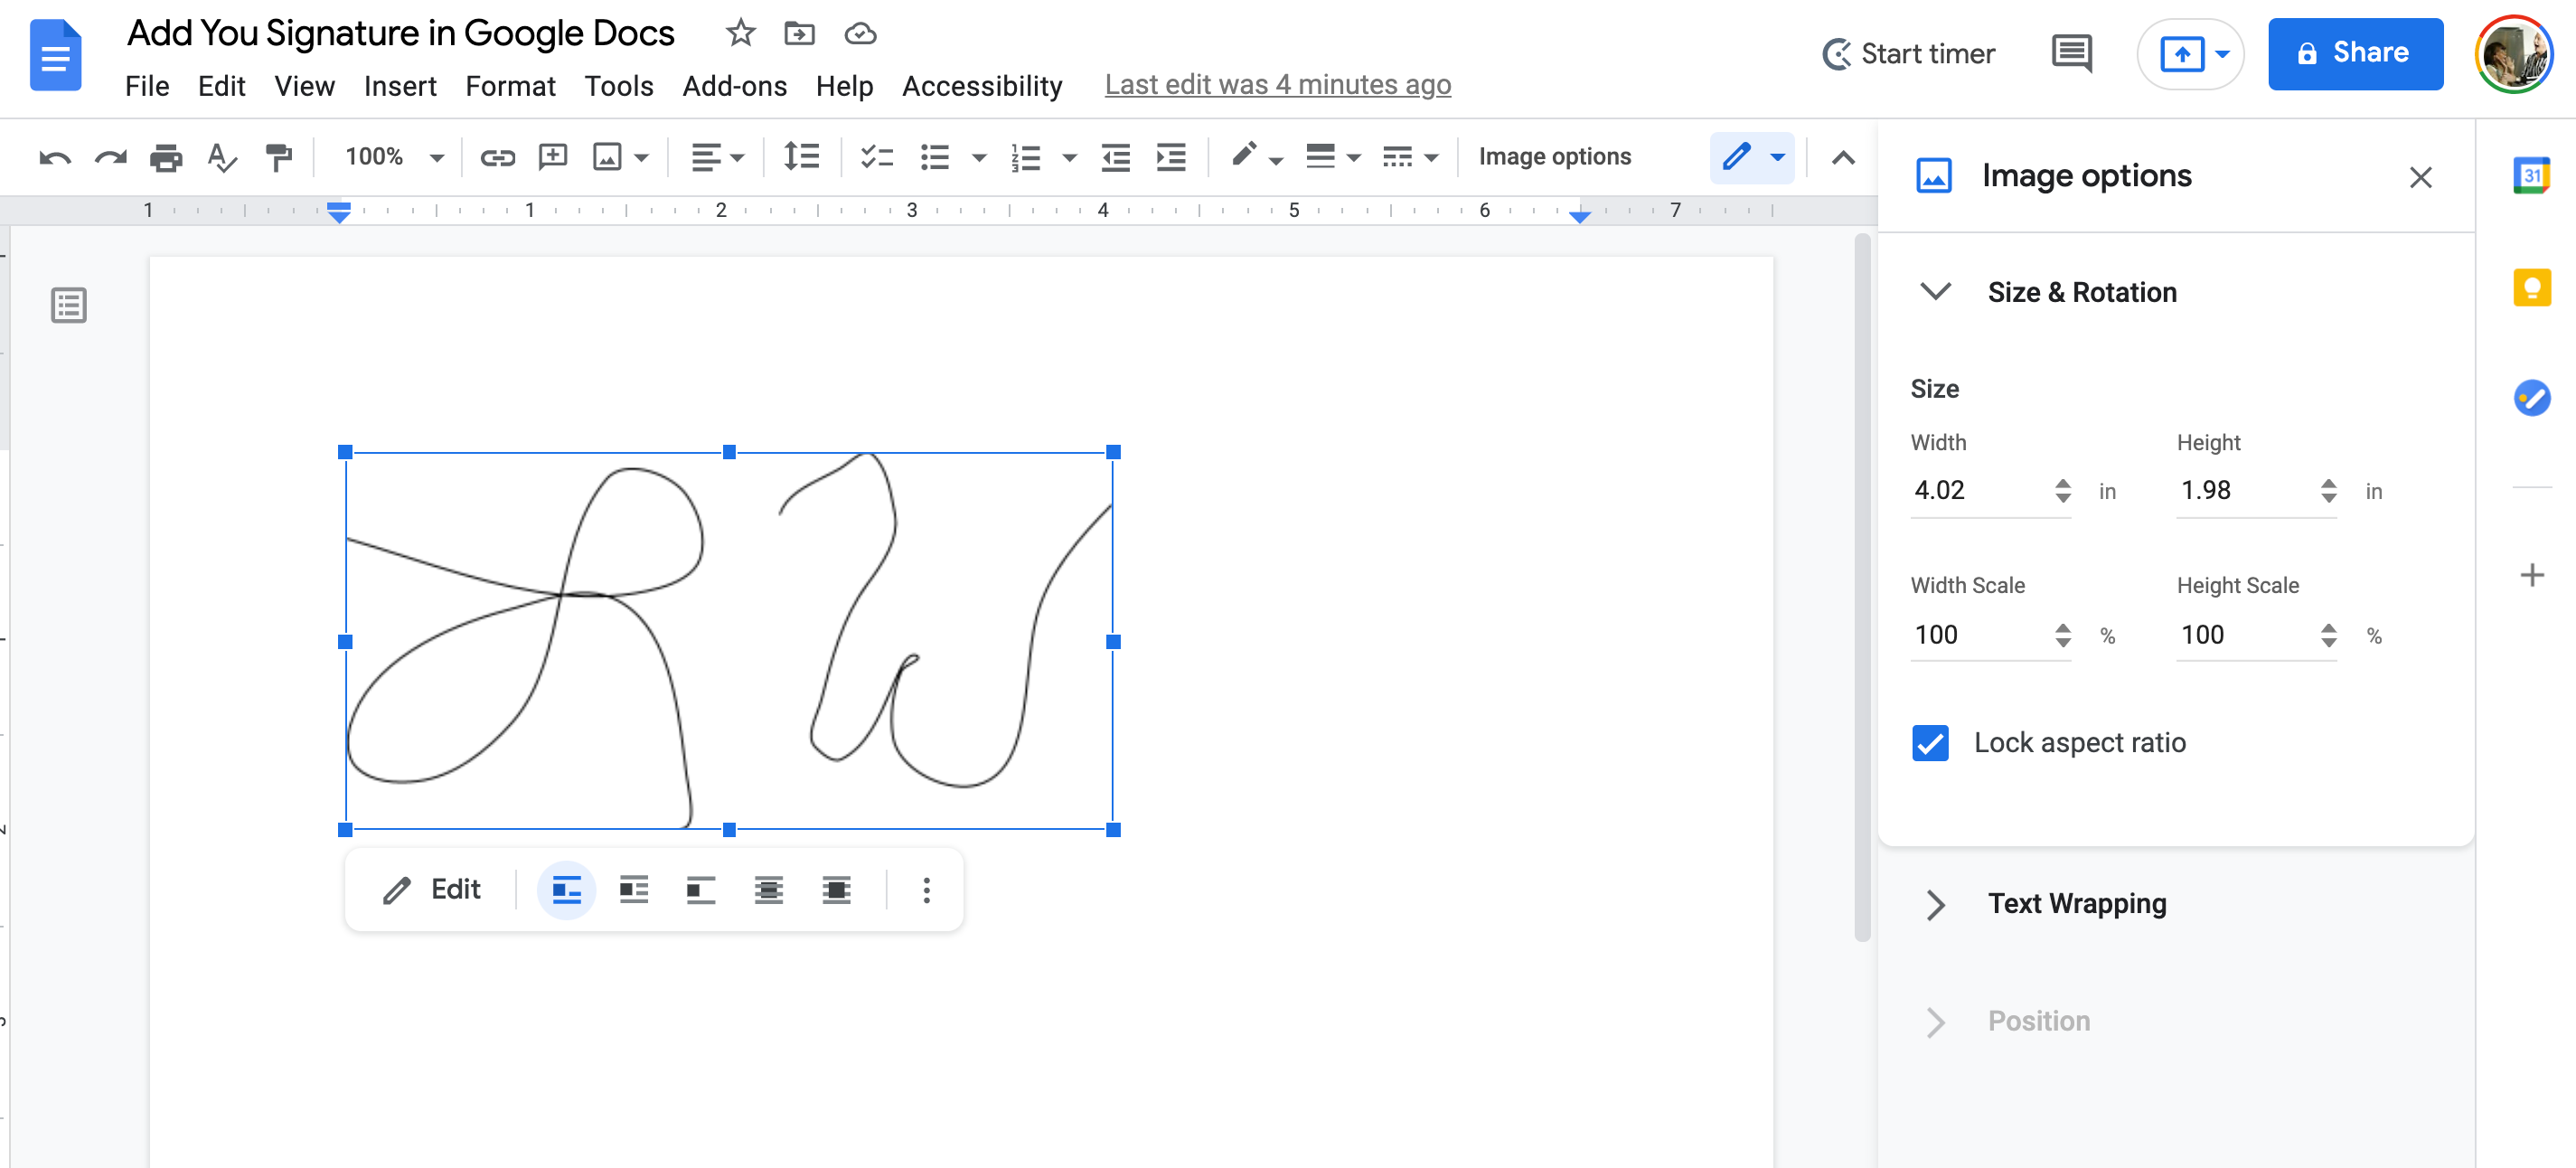This screenshot has height=1168, width=2576.
Task: Select the wrap text layout icon
Action: point(635,890)
